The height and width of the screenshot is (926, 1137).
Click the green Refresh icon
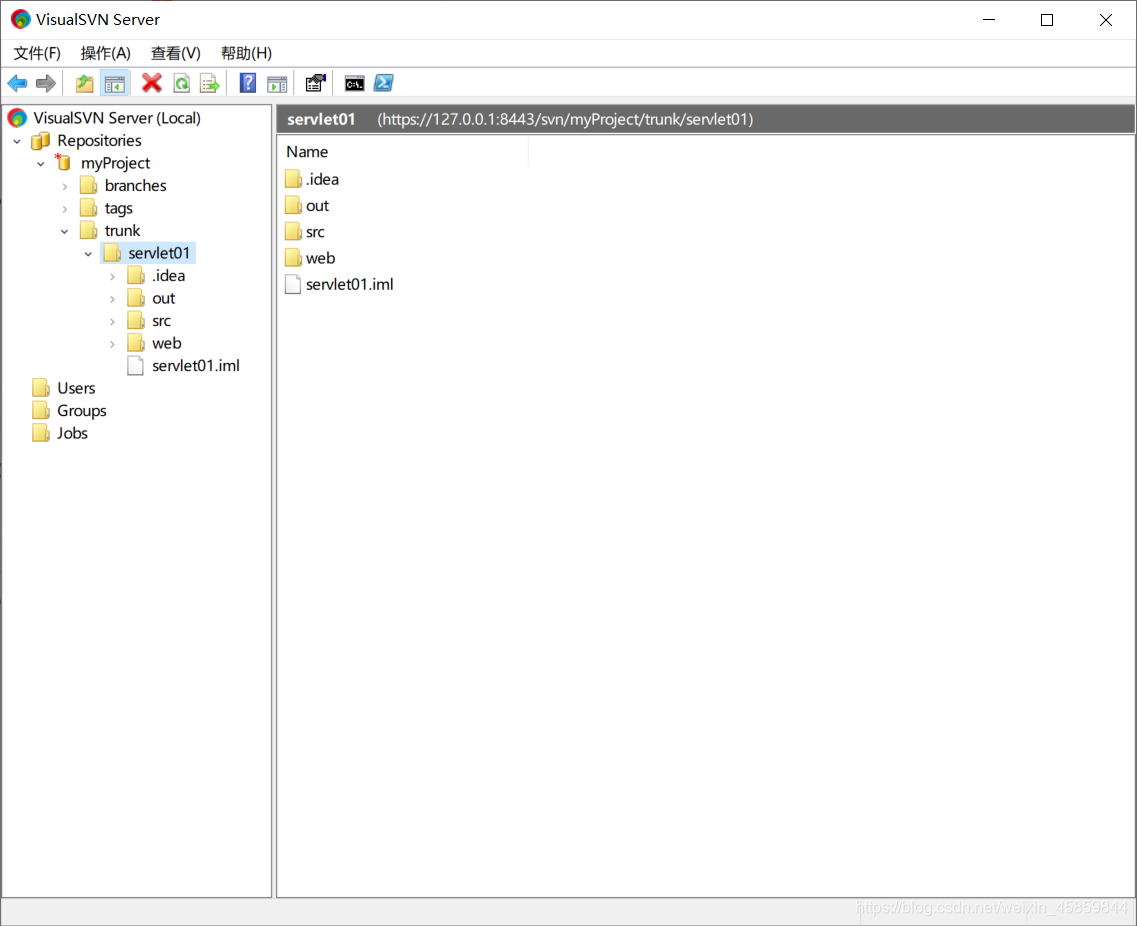coord(181,83)
